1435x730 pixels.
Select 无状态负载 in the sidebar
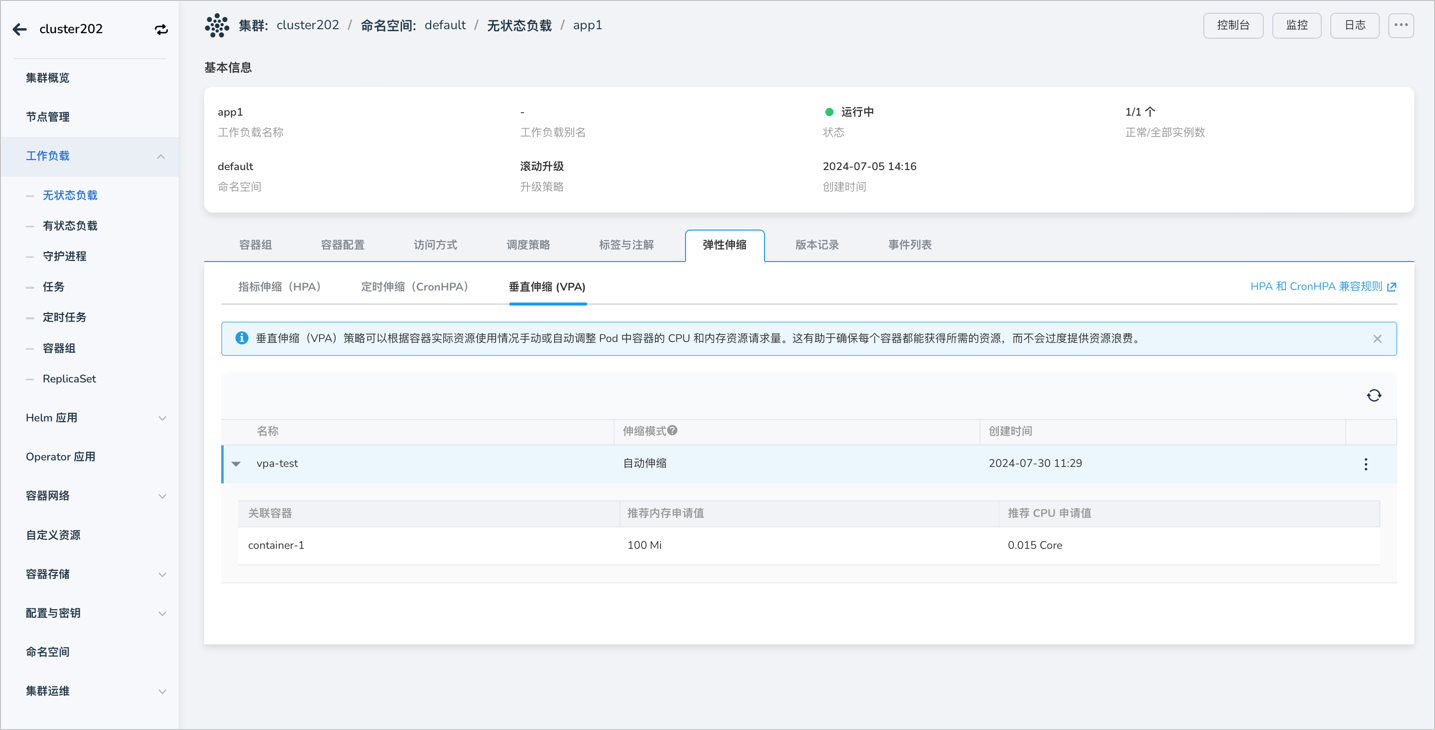(x=70, y=196)
